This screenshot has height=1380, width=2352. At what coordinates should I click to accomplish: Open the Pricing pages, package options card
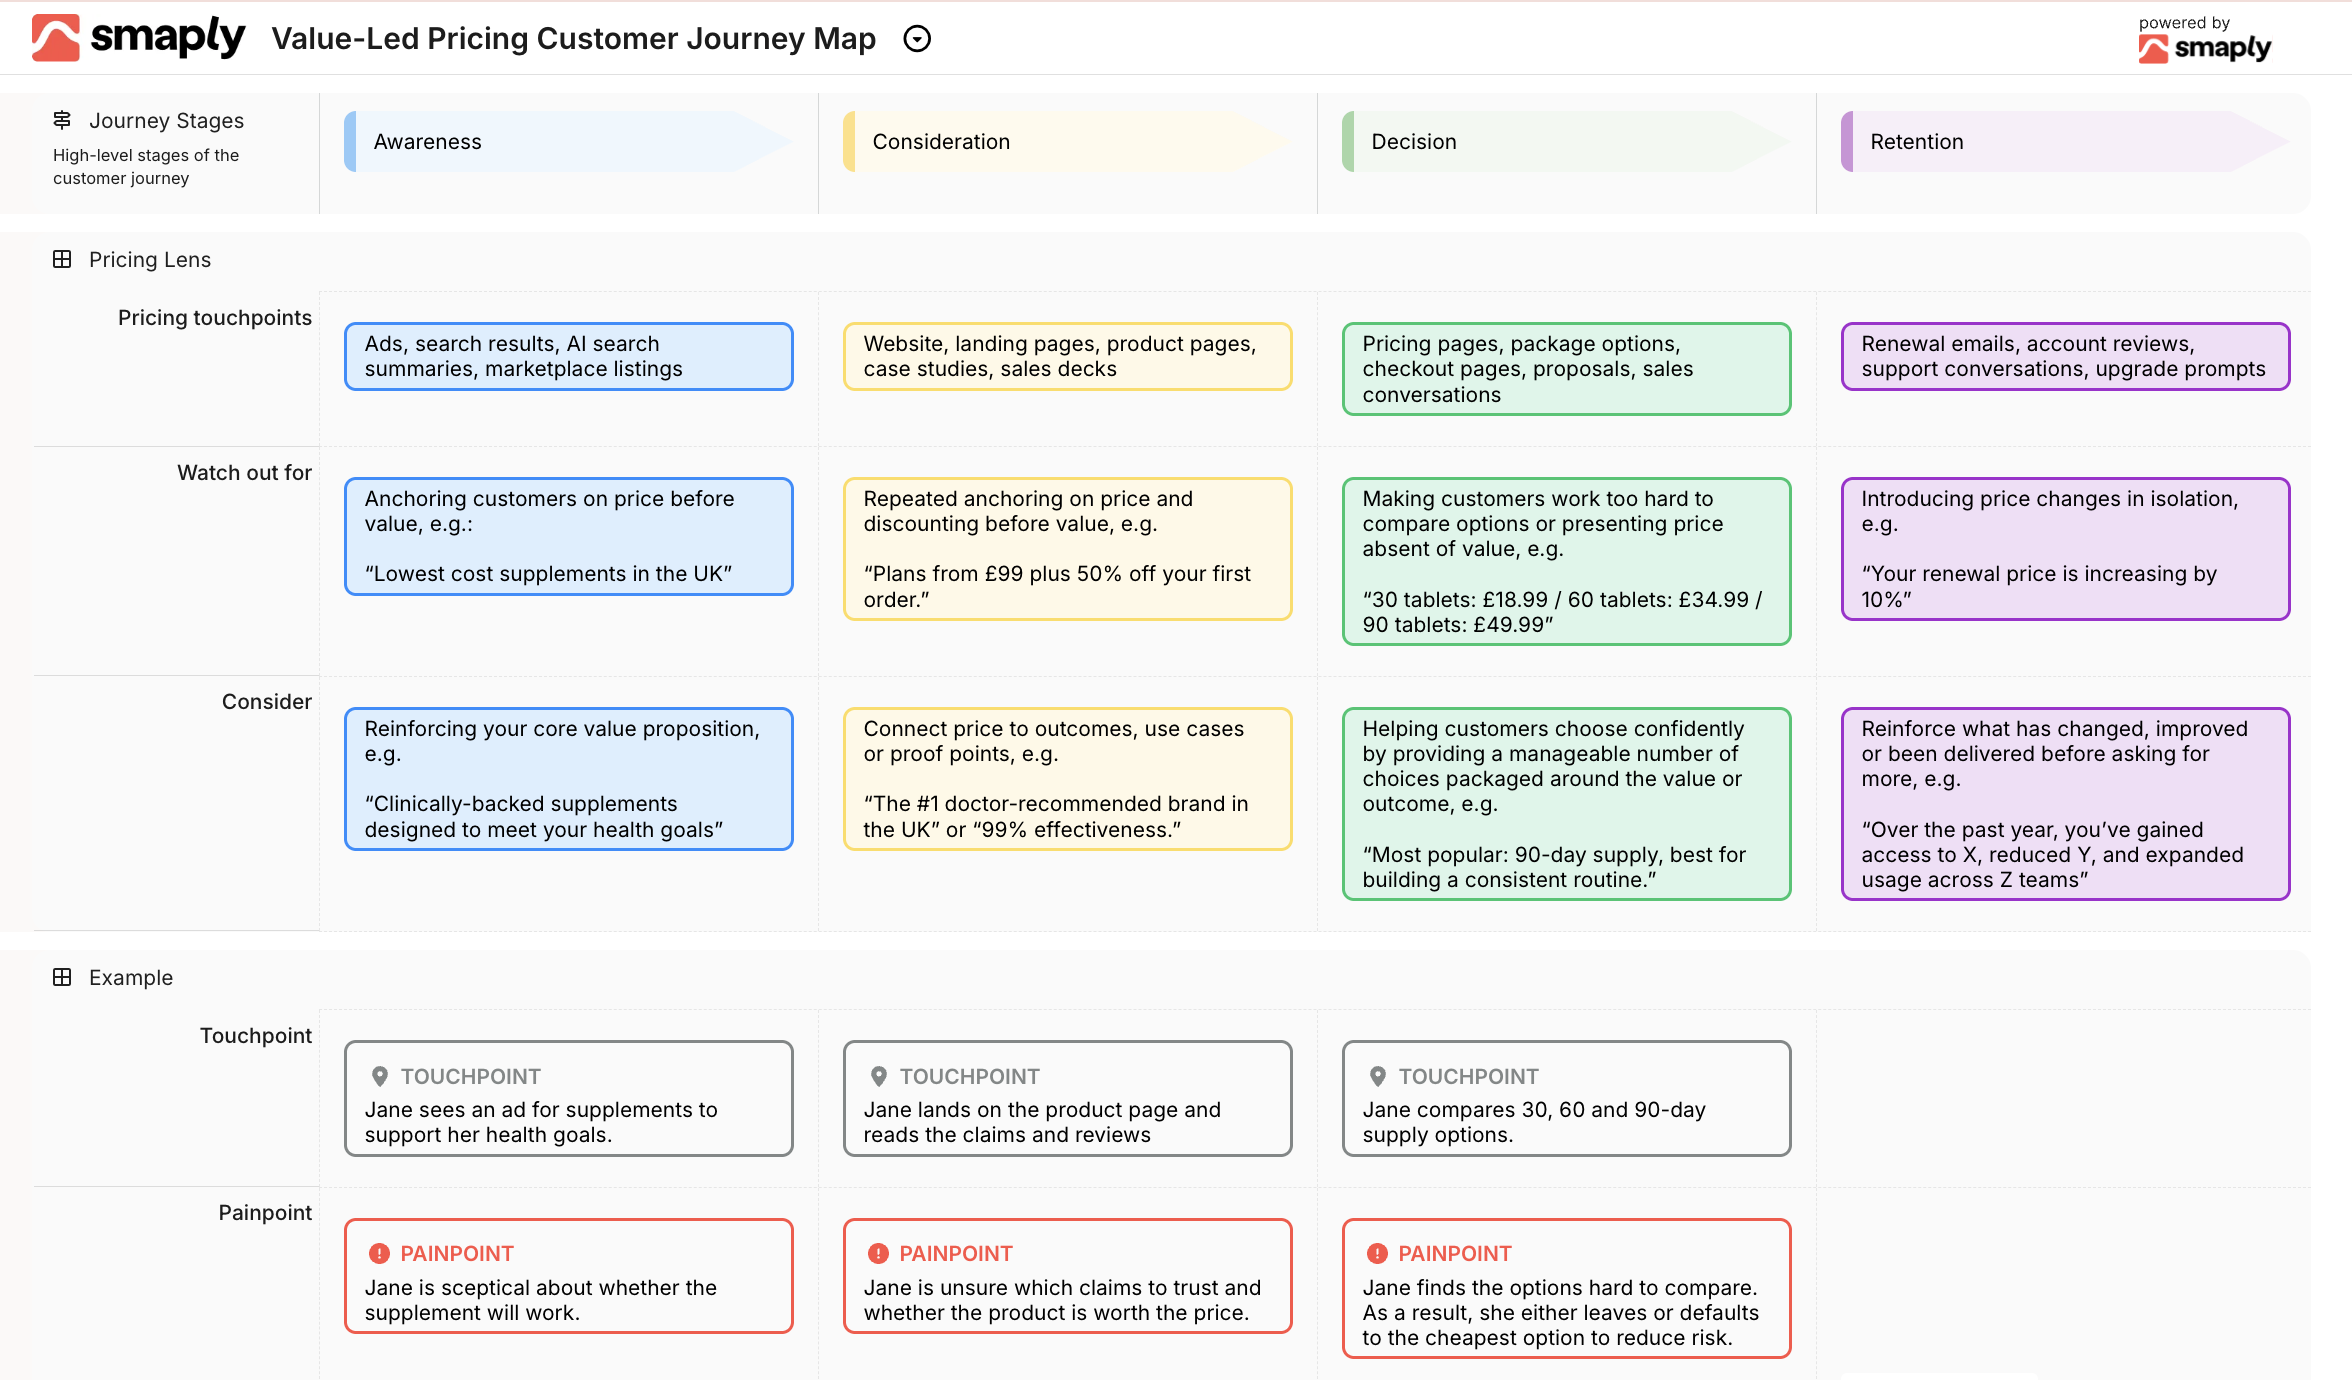(x=1566, y=369)
